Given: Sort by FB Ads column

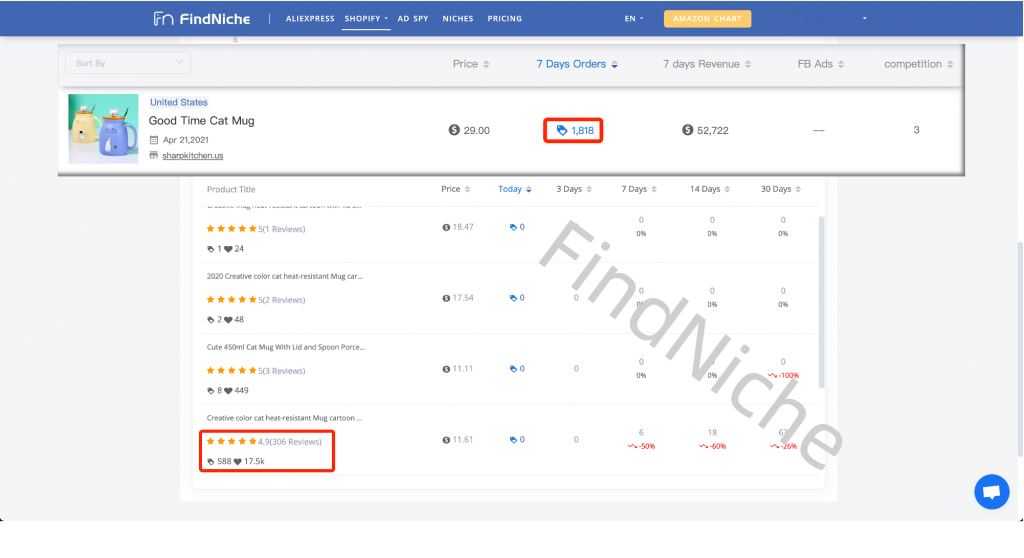Looking at the screenshot, I should (x=820, y=64).
